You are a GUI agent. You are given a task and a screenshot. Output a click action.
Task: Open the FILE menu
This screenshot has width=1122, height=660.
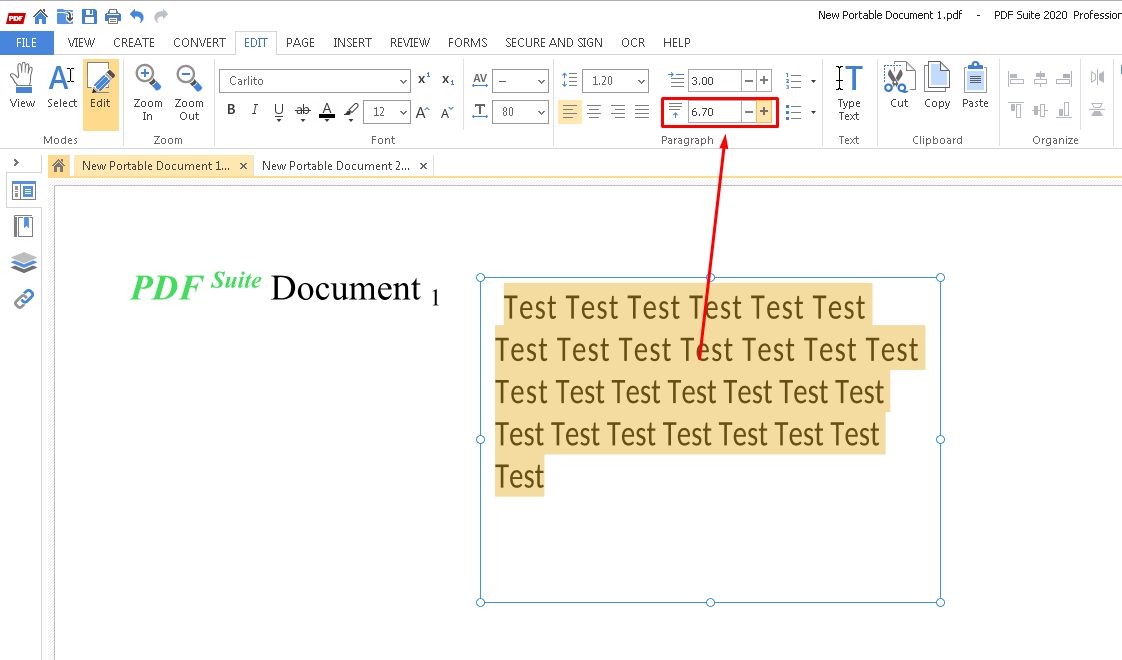(x=26, y=43)
